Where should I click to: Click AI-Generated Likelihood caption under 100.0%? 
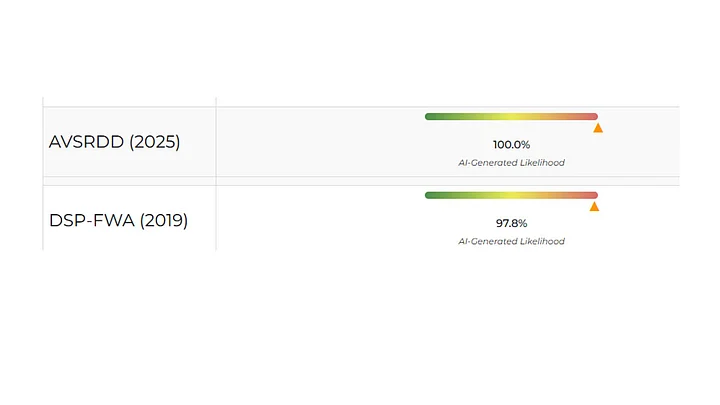511,162
